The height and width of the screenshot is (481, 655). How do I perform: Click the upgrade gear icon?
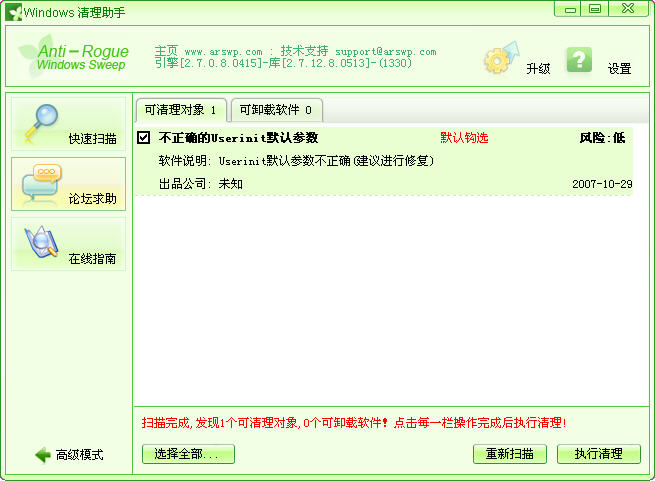(x=501, y=58)
